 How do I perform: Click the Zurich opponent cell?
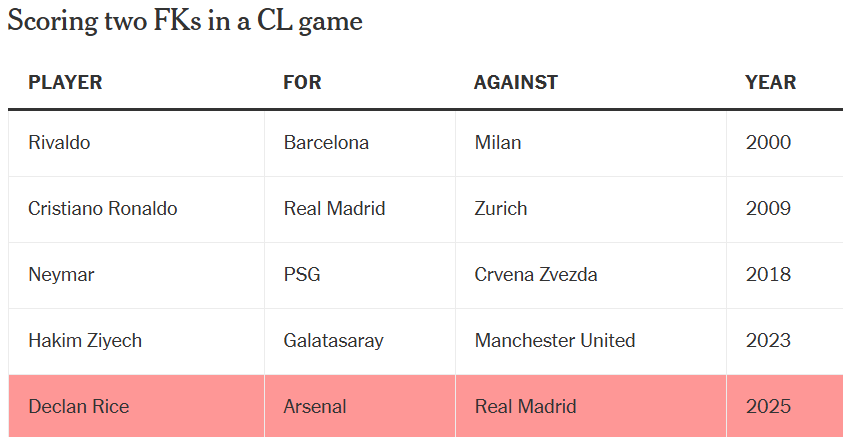point(591,209)
